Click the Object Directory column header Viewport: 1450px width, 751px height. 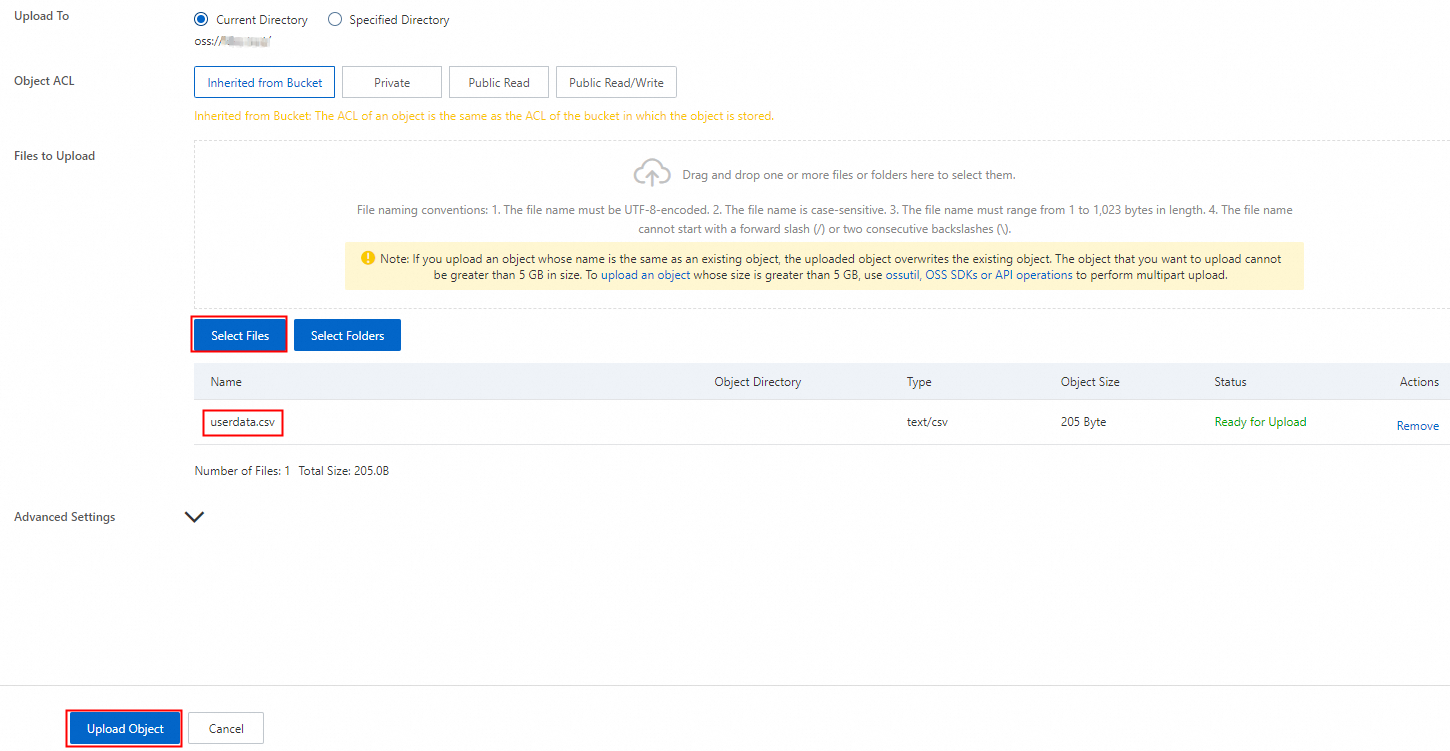[758, 382]
